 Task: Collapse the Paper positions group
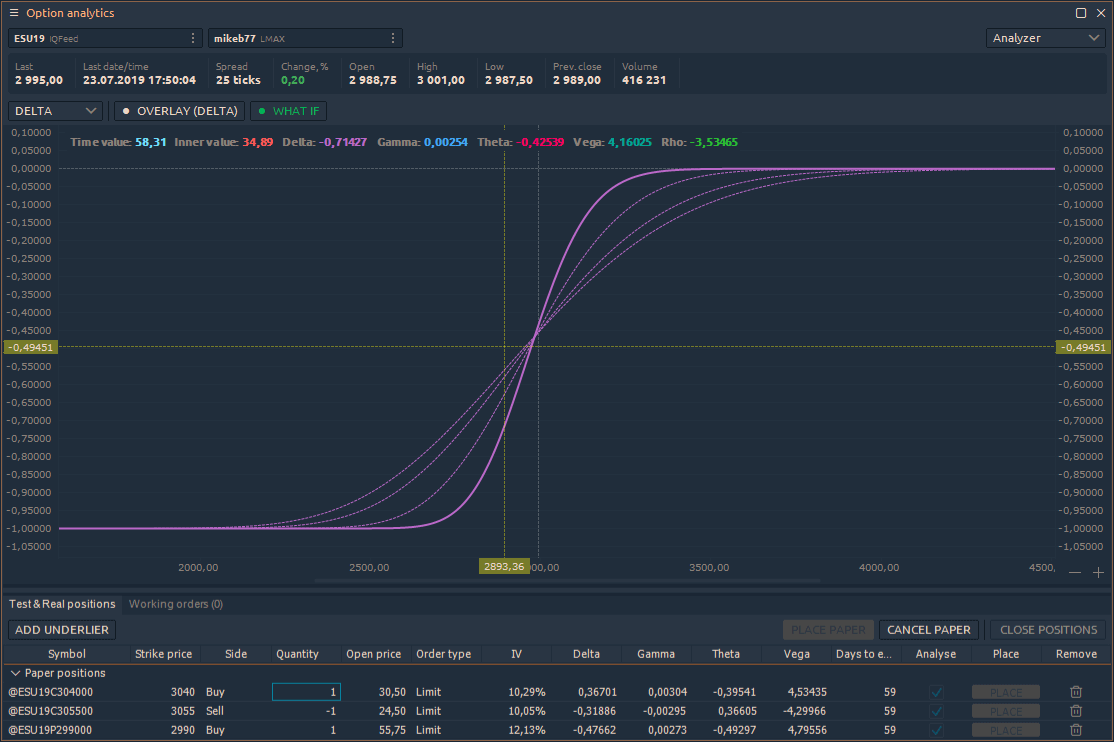tap(15, 673)
